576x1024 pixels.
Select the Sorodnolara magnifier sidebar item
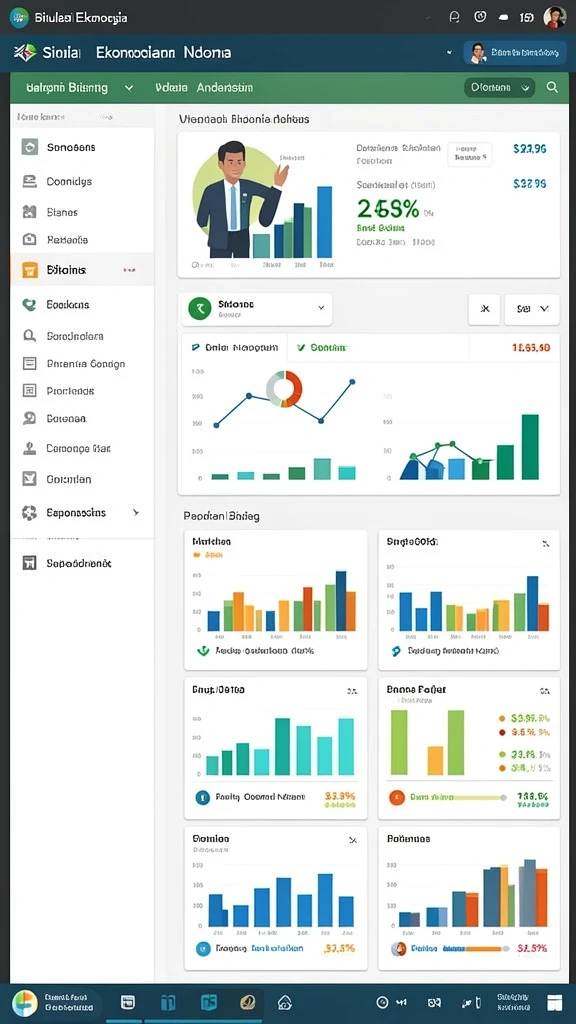(x=82, y=336)
